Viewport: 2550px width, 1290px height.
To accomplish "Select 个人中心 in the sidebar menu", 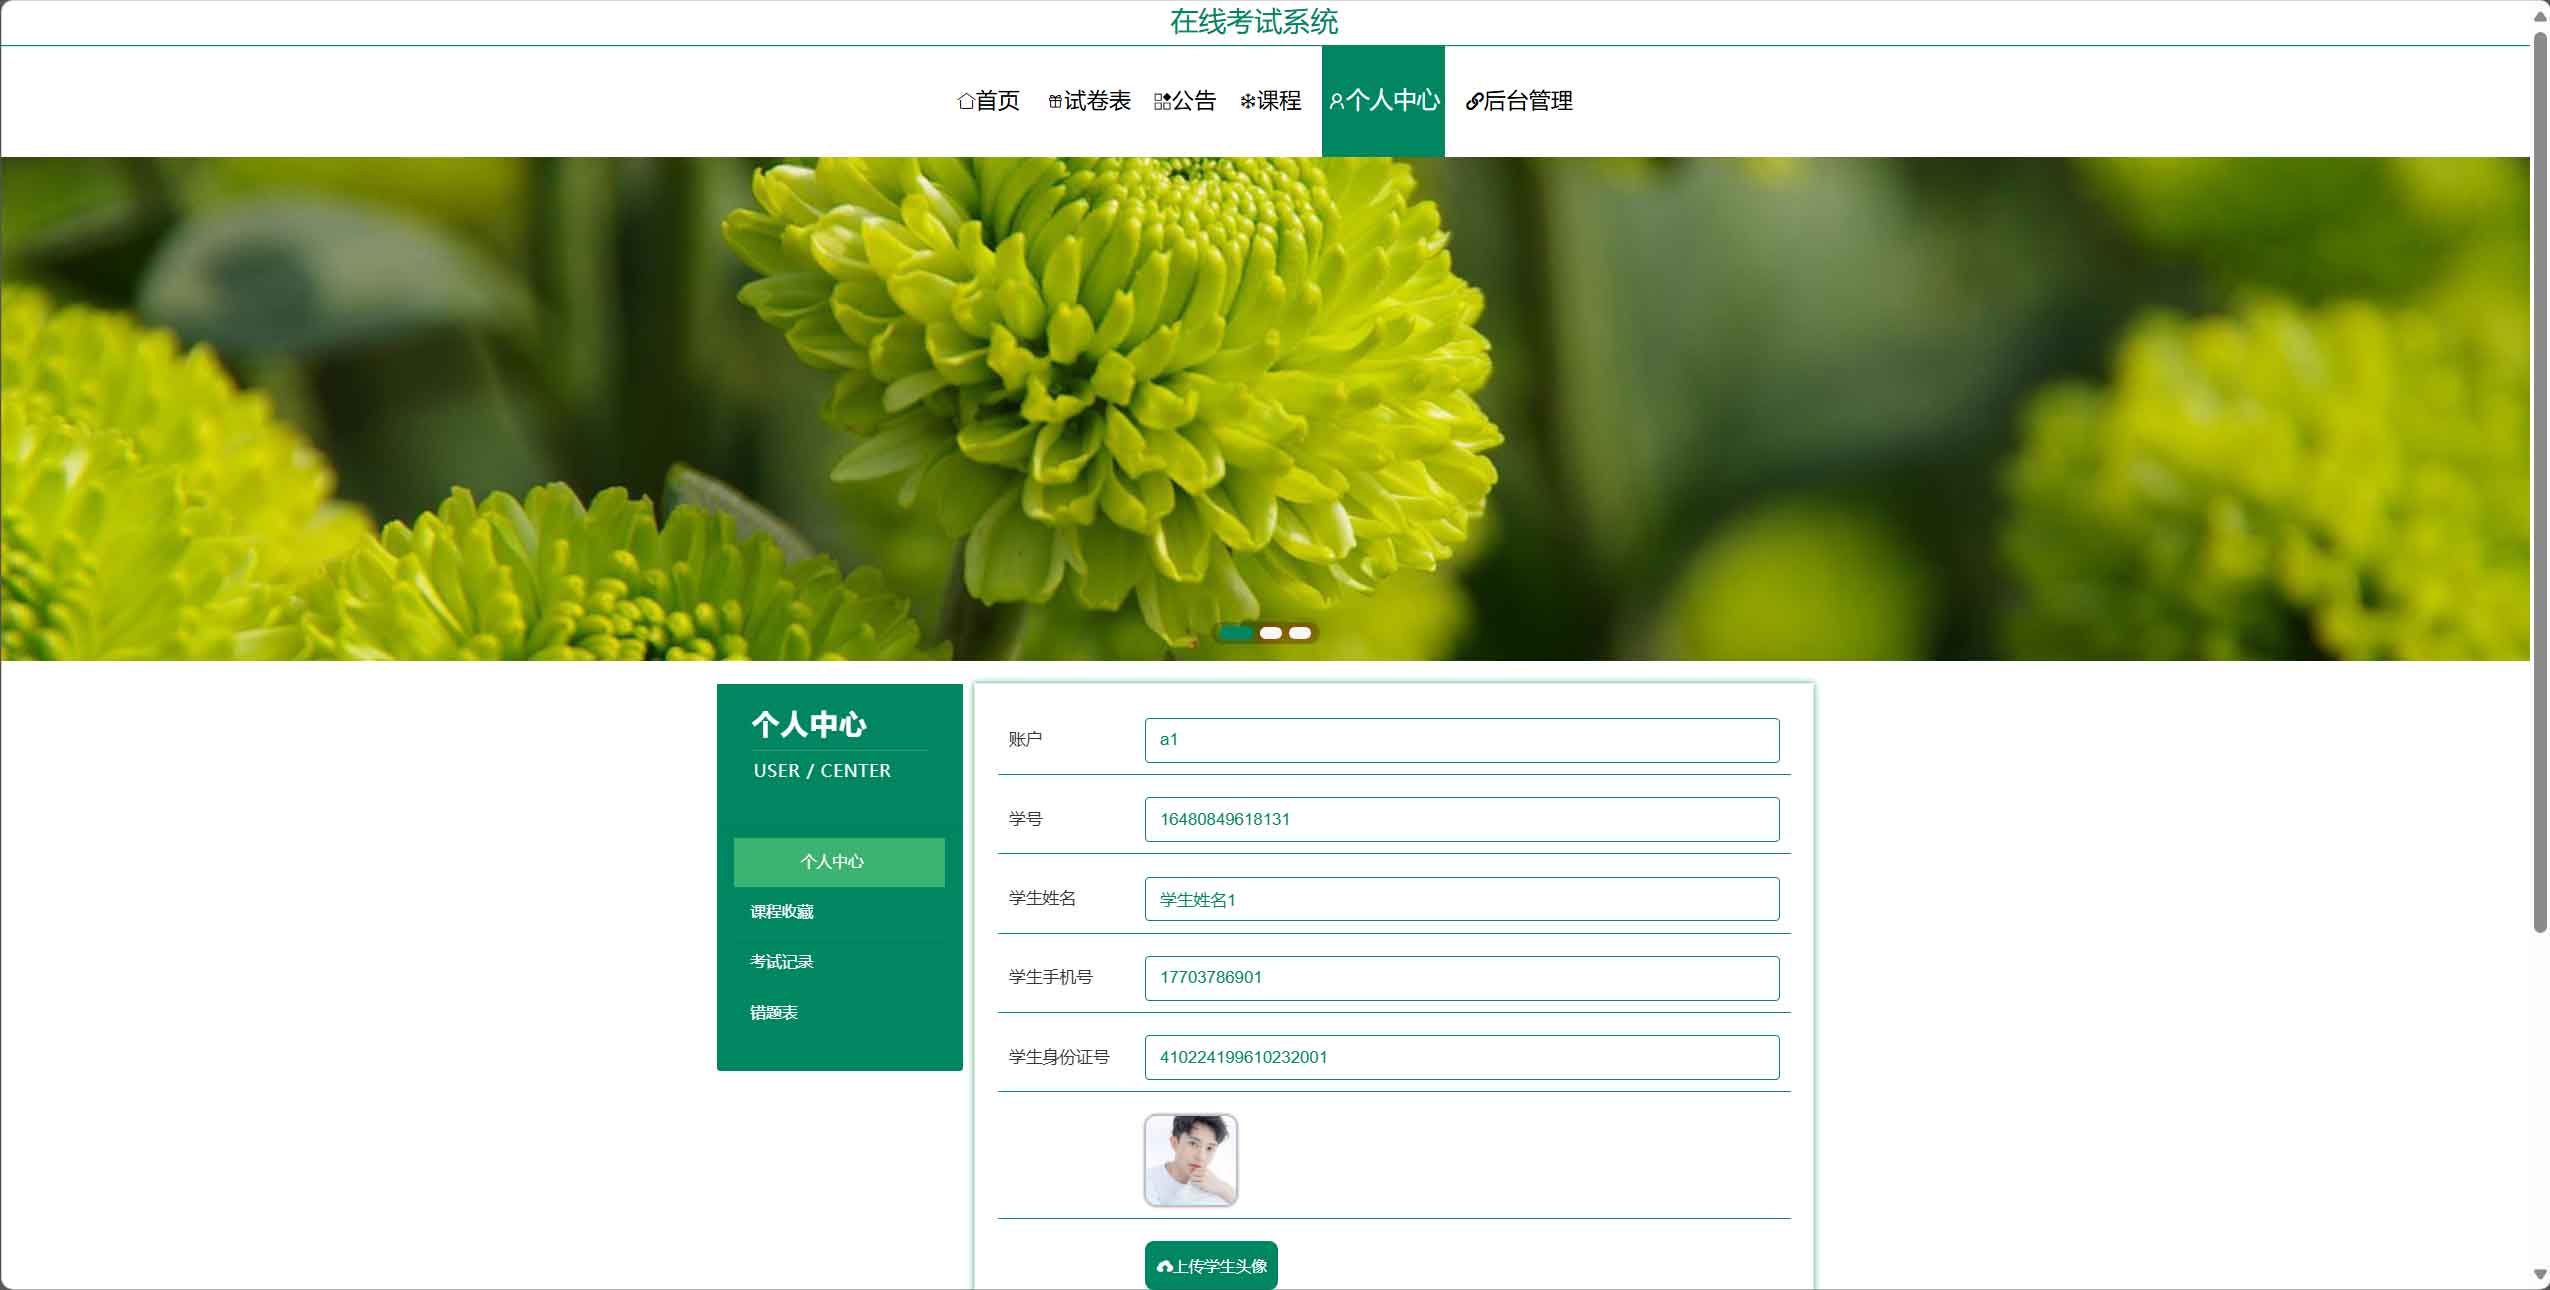I will pos(839,862).
